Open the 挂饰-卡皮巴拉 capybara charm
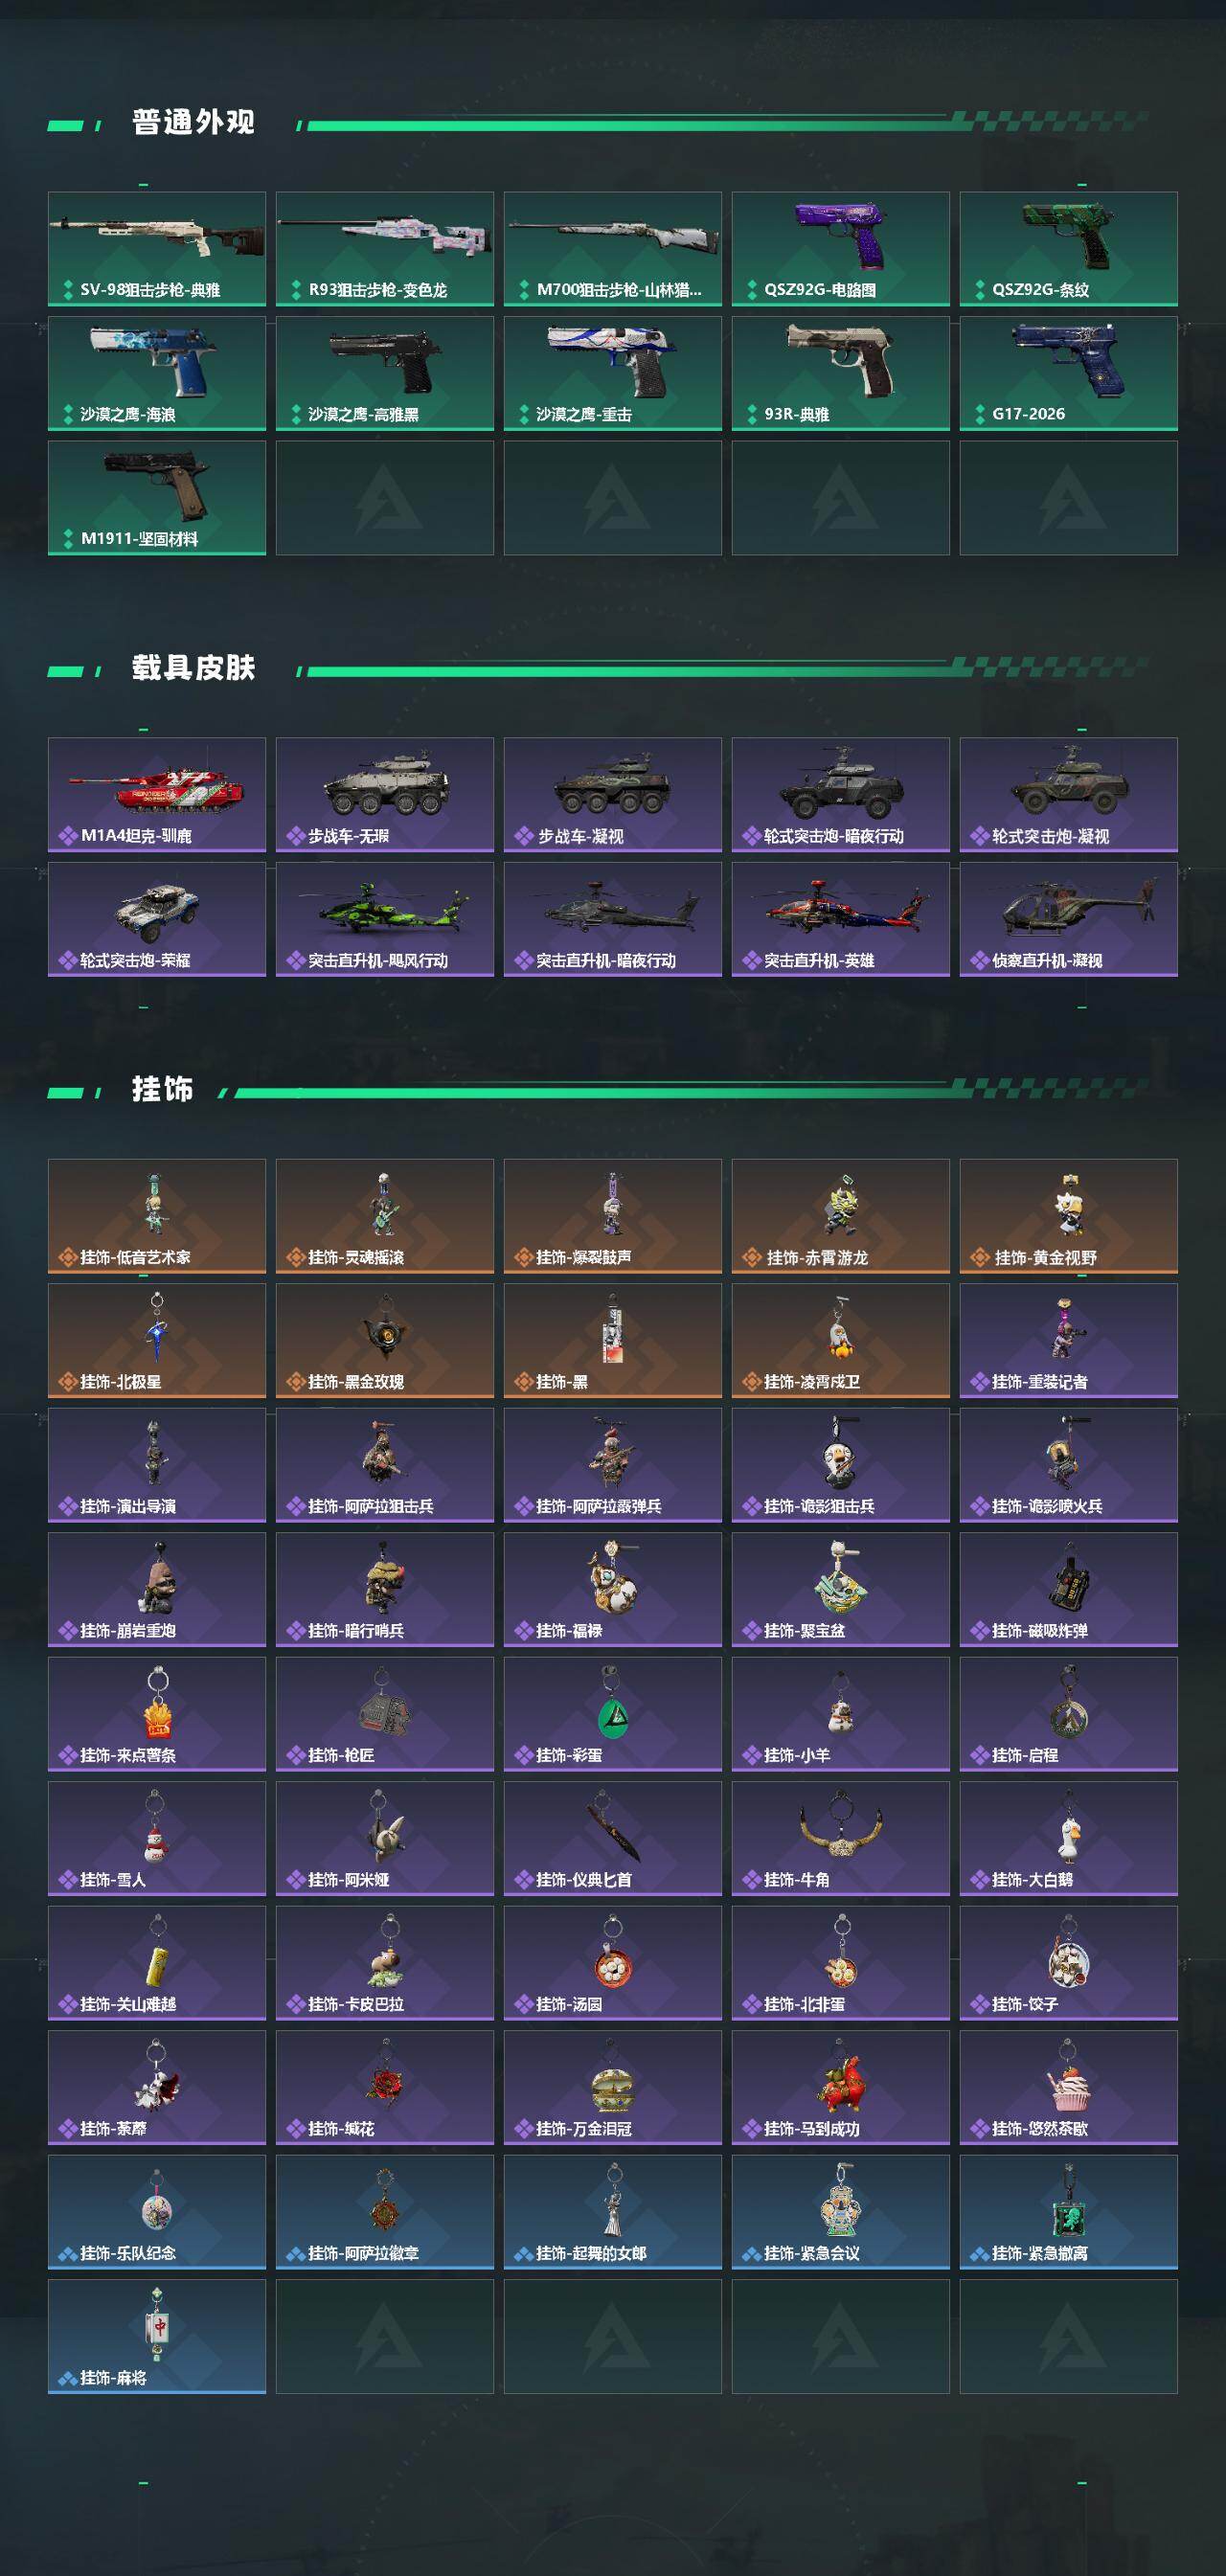Viewport: 1226px width, 2576px height. (385, 1963)
